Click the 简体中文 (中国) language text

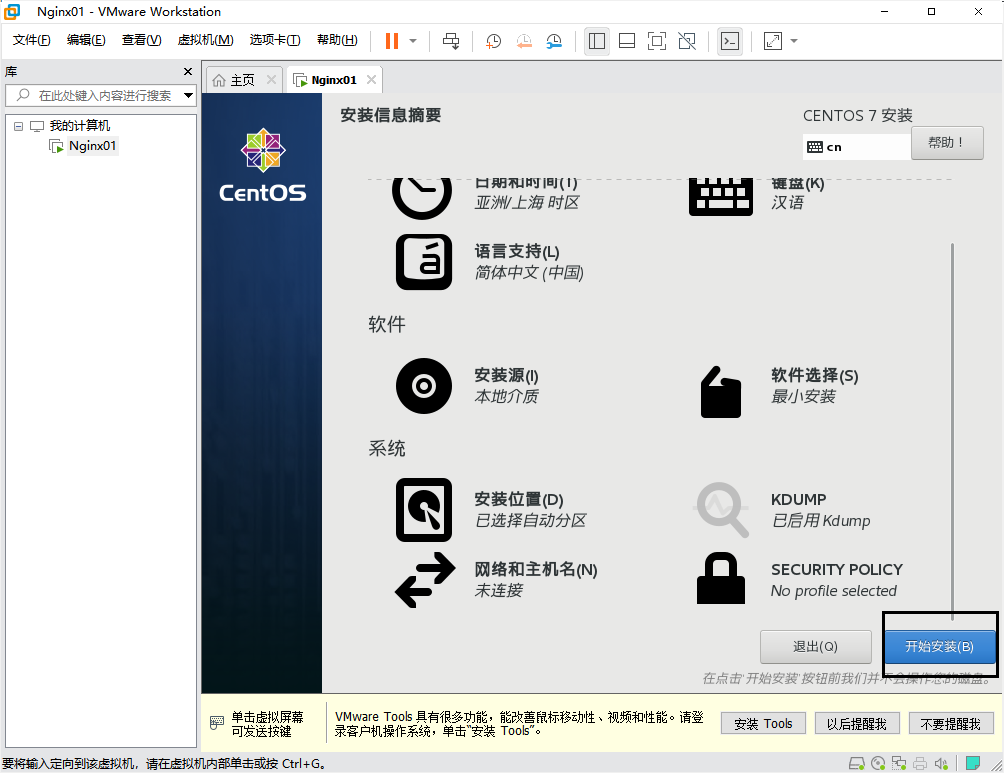pos(529,273)
